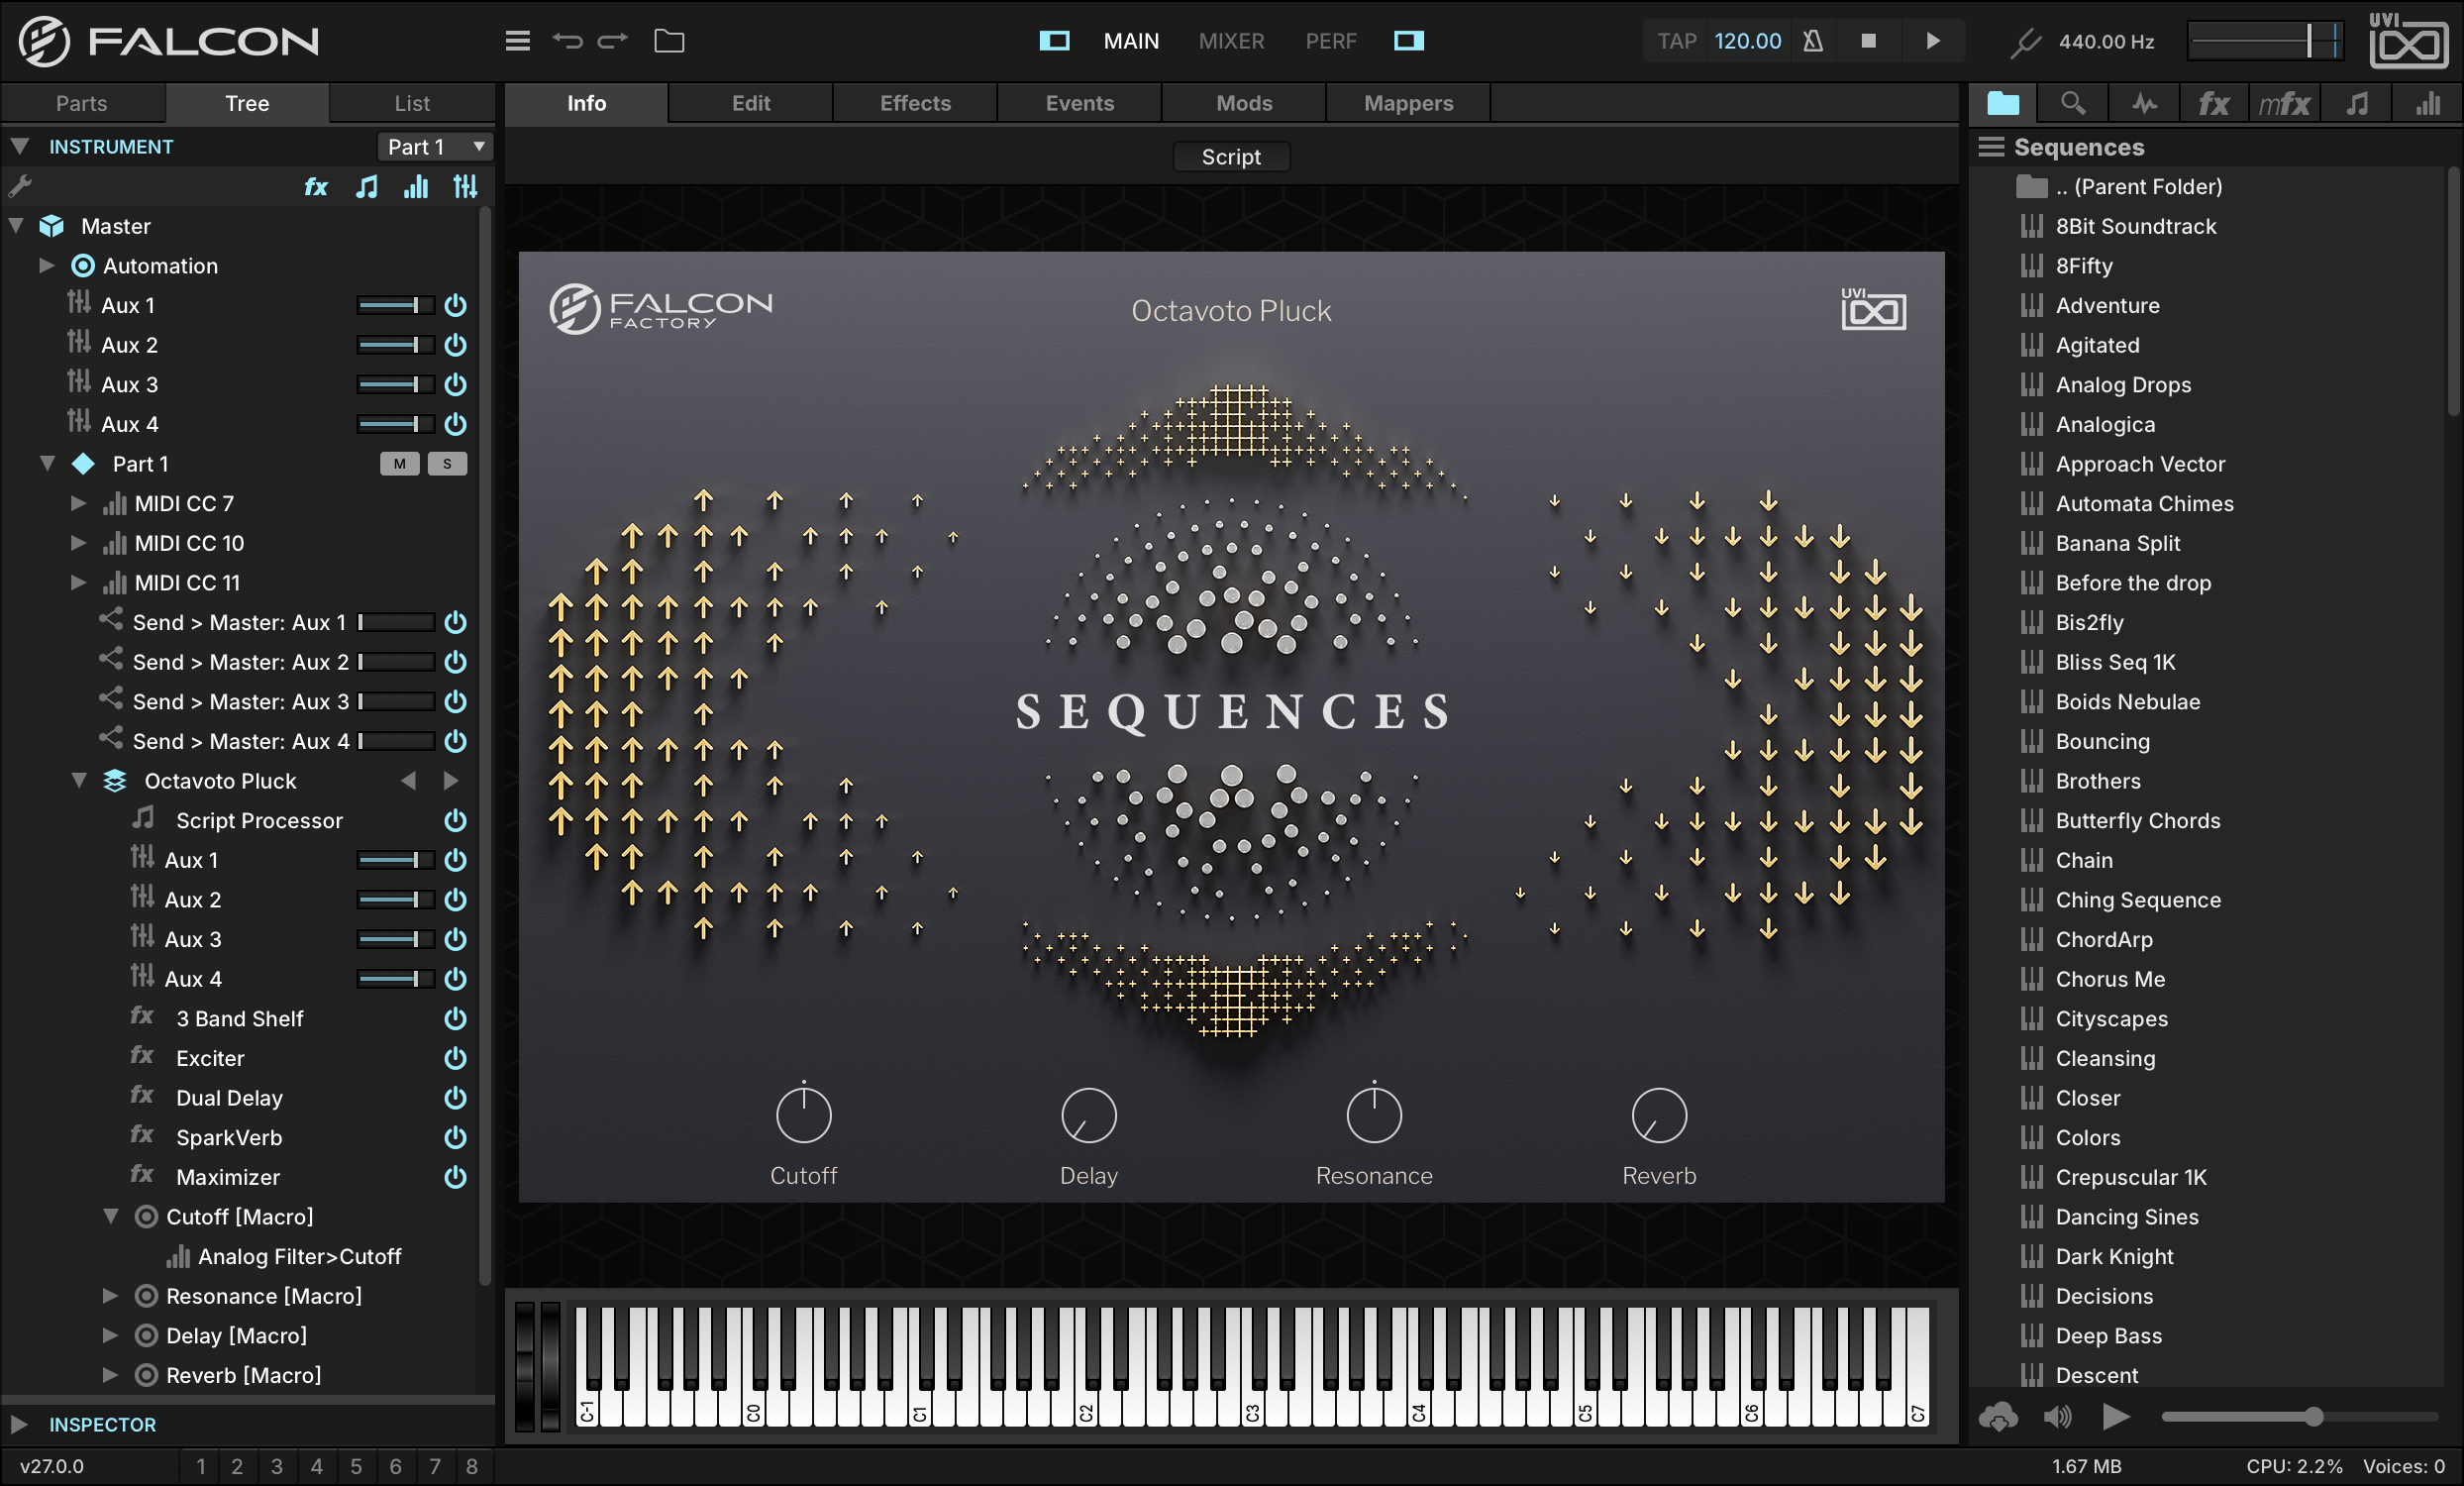Open the fx browser tab icon
The height and width of the screenshot is (1486, 2464).
[x=2212, y=103]
